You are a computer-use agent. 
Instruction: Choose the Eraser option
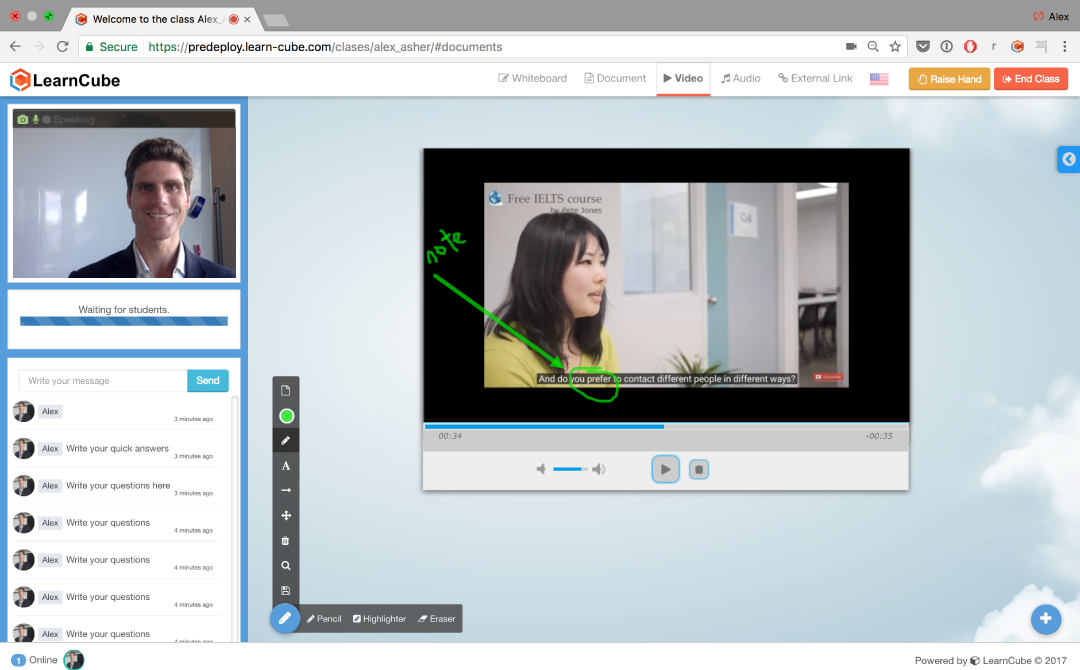(437, 618)
